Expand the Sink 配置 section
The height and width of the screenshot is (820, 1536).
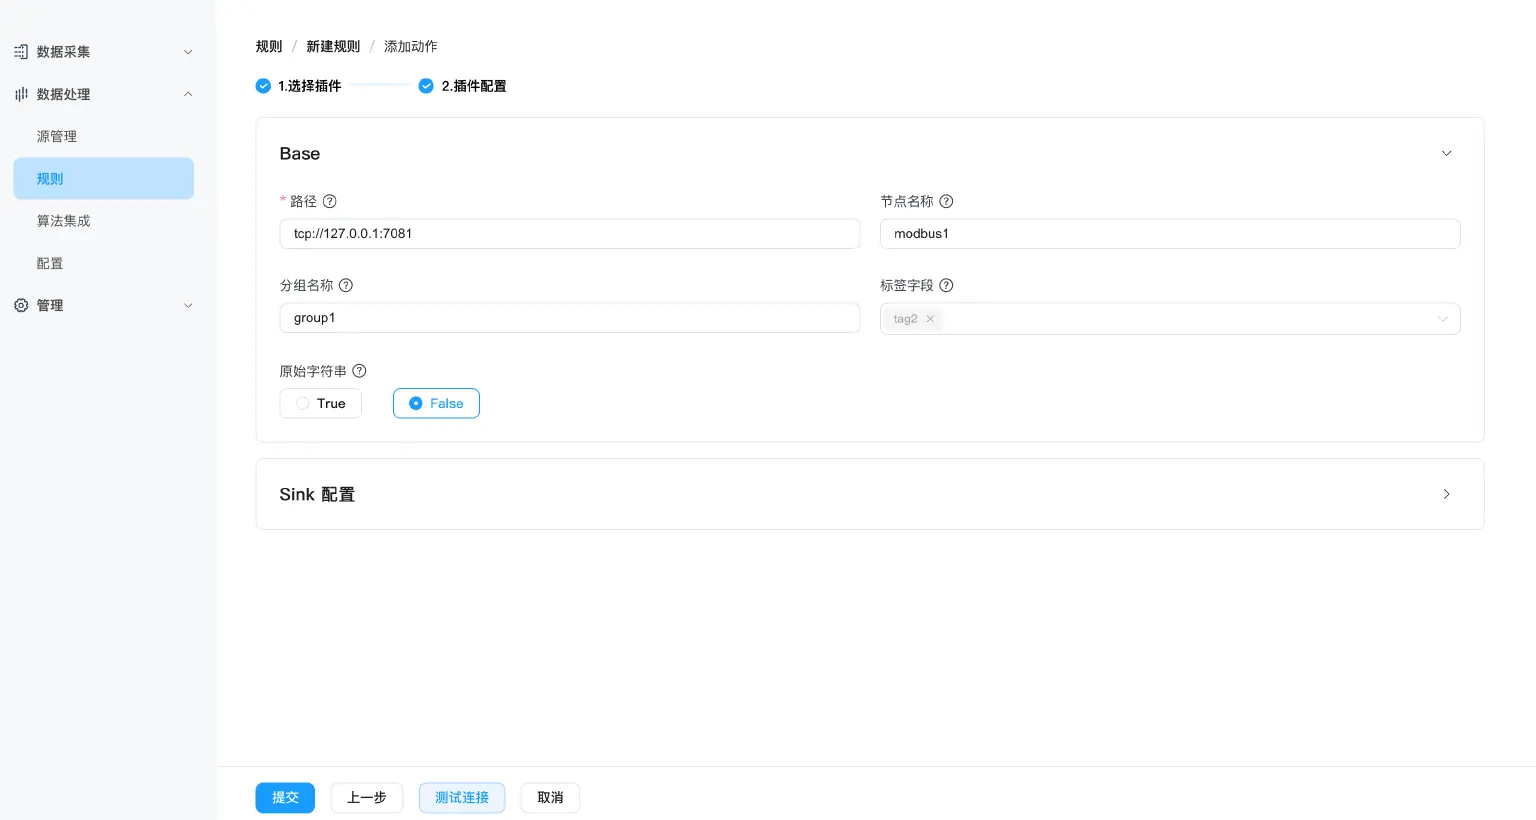pos(1446,494)
